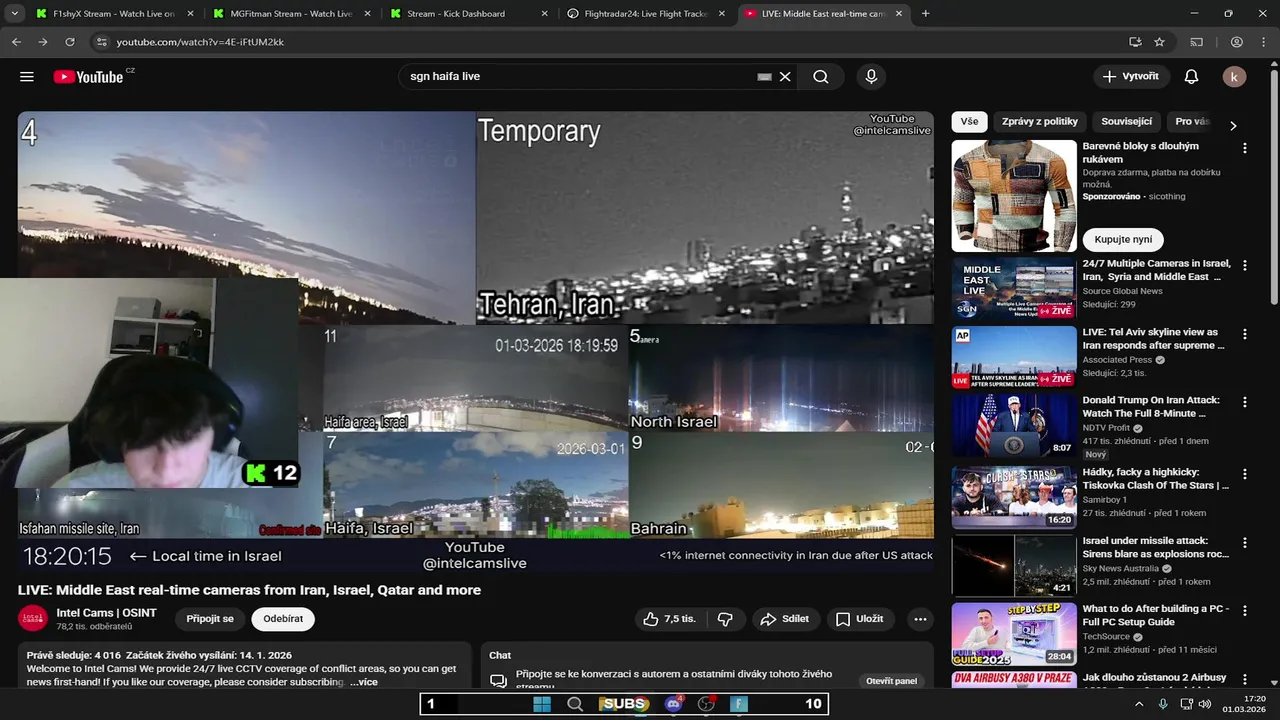The height and width of the screenshot is (720, 1280).
Task: Open options for sponsored Barevné bloky ad
Action: [x=1245, y=148]
